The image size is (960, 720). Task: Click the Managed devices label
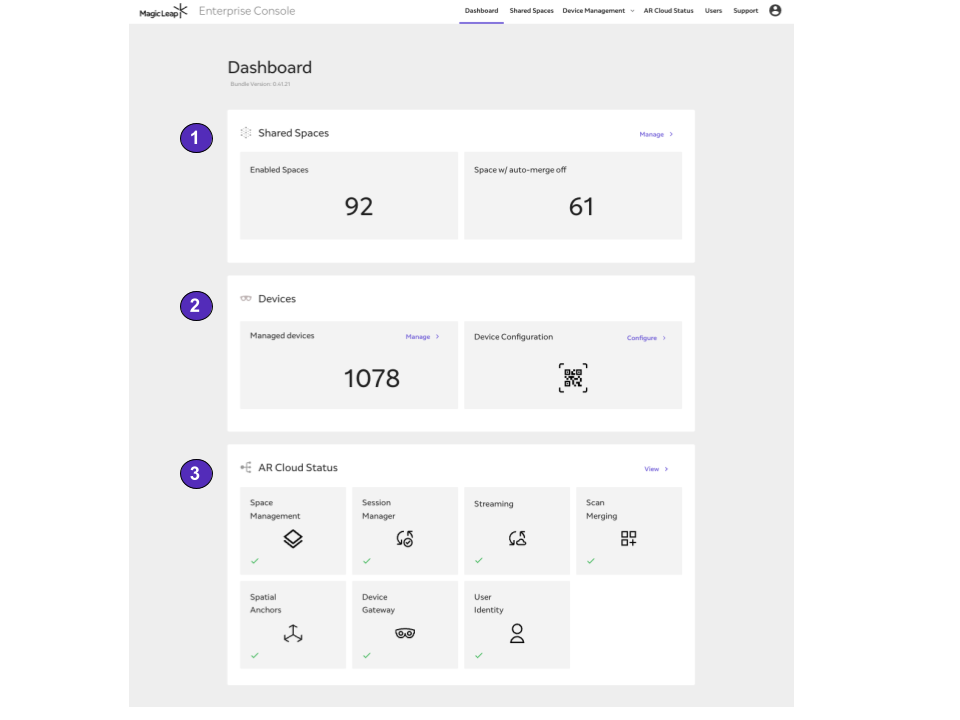(282, 336)
